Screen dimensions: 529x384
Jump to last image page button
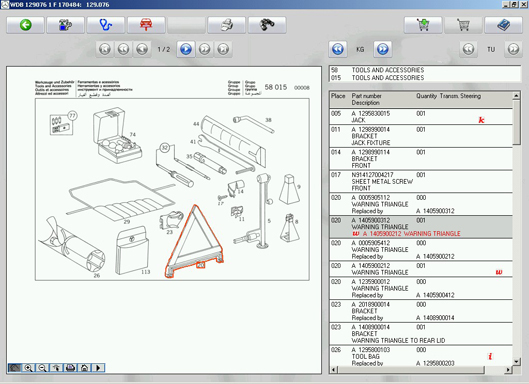pyautogui.click(x=223, y=49)
